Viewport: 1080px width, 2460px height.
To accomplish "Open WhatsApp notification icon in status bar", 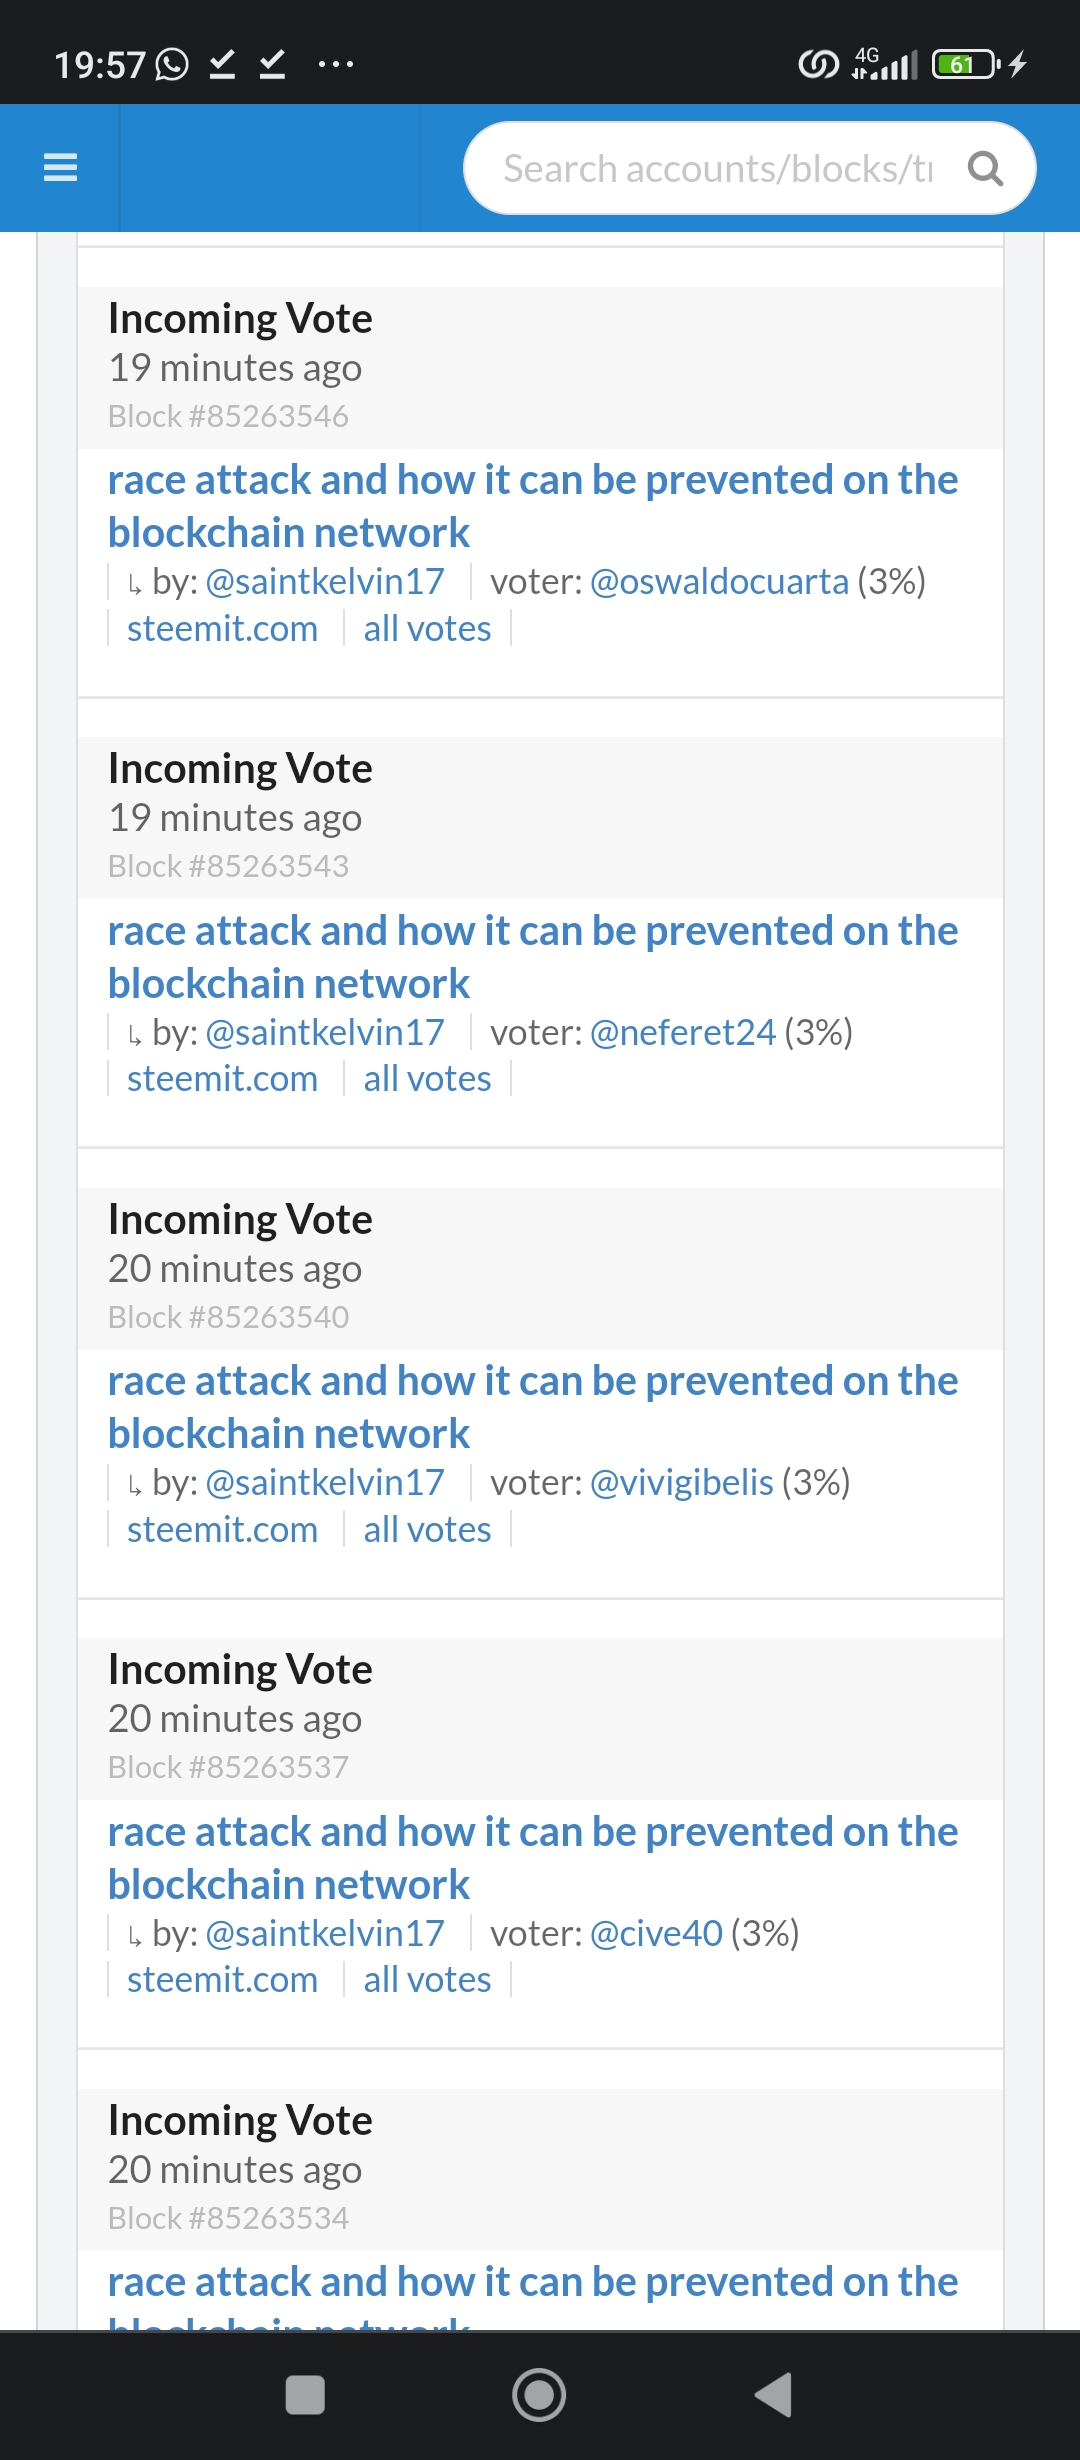I will click(172, 65).
